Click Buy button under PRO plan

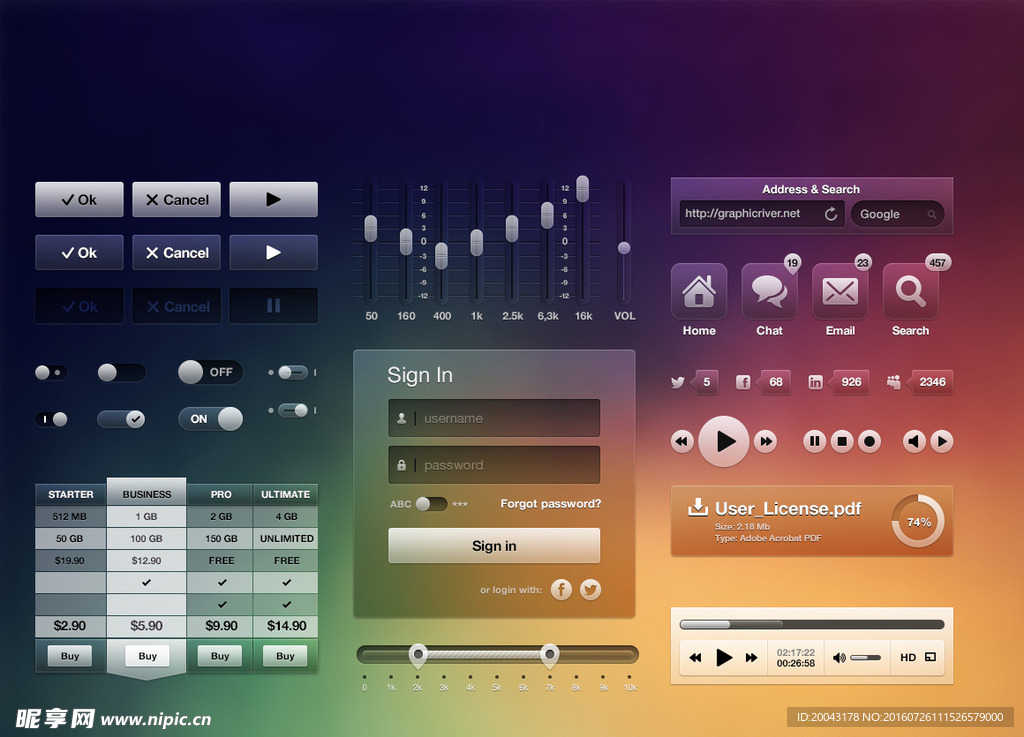coord(220,656)
